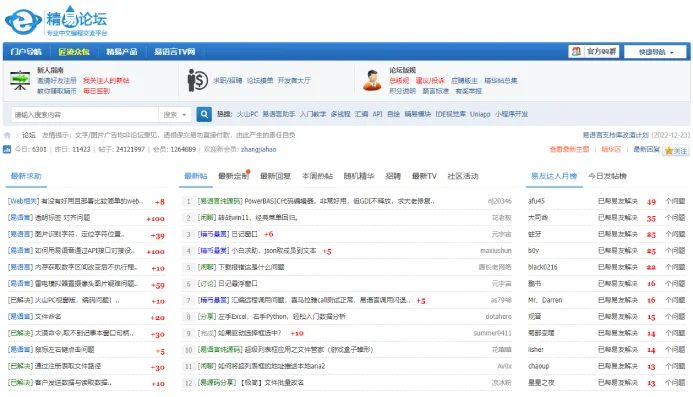
Task: Click the 火山PC hot search keyword
Action: click(248, 114)
